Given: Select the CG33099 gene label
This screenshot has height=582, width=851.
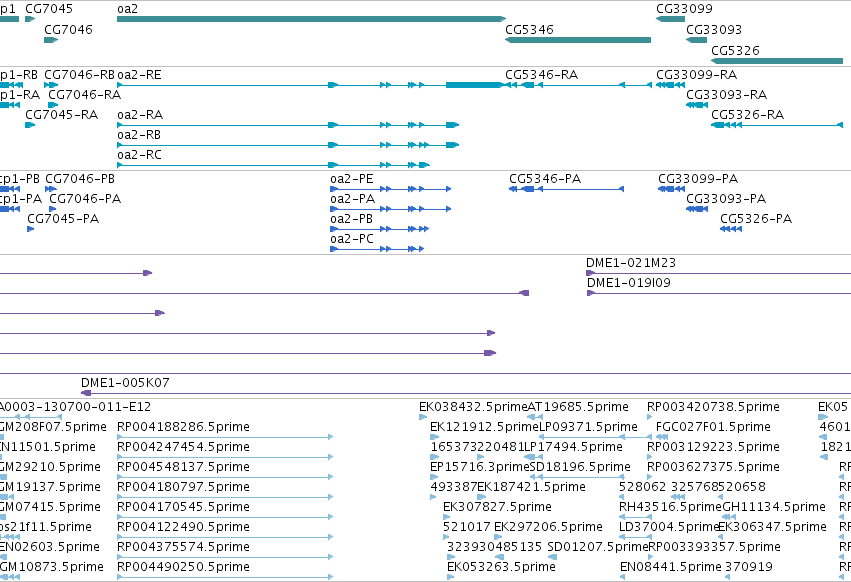Looking at the screenshot, I should click(x=684, y=9).
